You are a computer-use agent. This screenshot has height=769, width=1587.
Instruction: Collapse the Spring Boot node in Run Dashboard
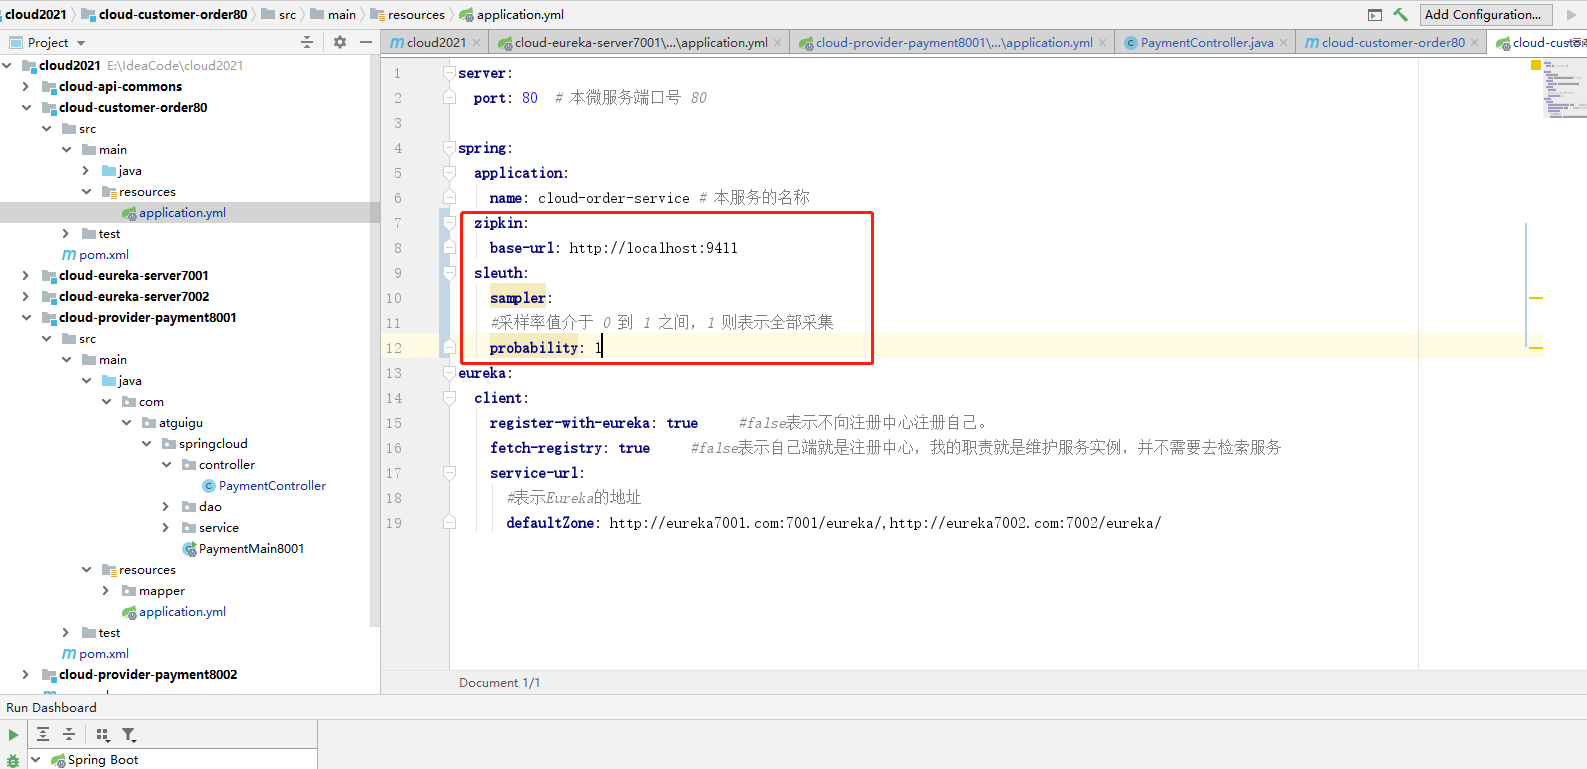(36, 760)
